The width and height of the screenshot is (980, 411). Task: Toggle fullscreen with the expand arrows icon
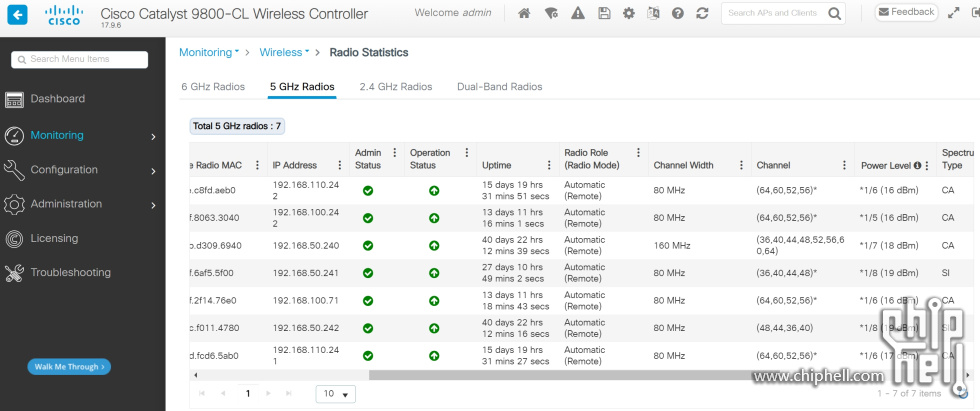[953, 12]
